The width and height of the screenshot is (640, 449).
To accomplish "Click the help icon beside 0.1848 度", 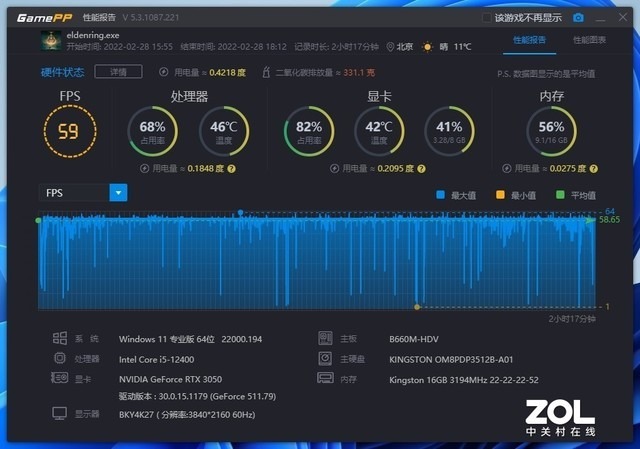I will (x=231, y=169).
